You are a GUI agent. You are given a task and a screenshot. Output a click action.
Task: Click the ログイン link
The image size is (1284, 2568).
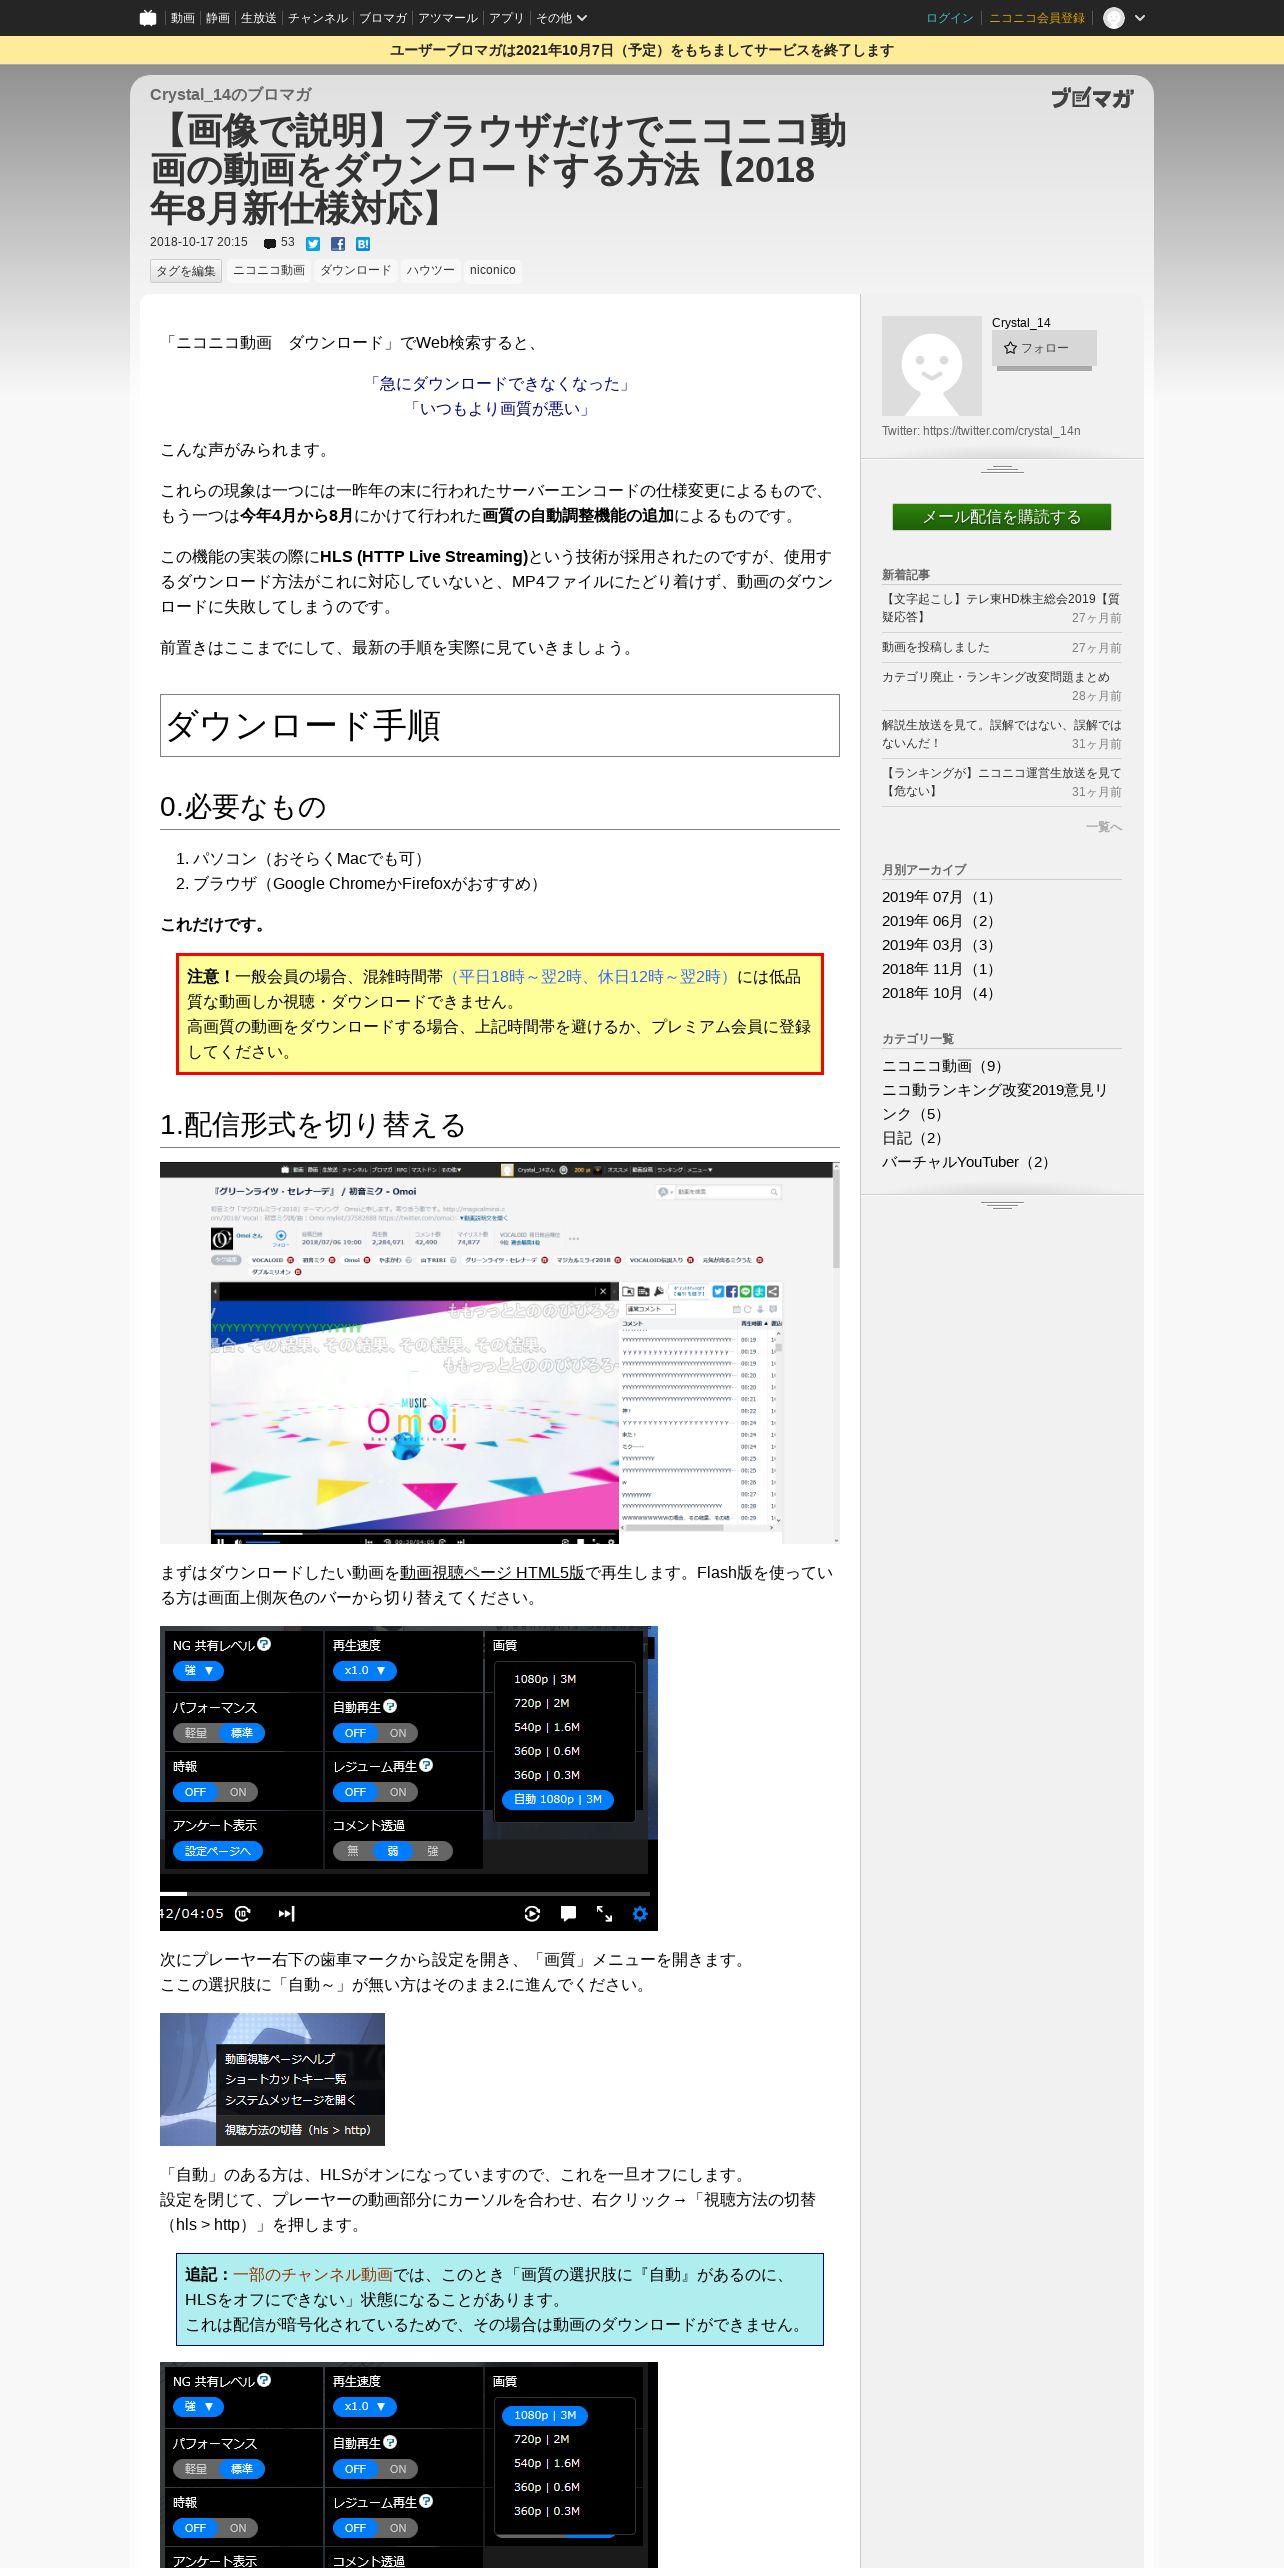[x=950, y=18]
